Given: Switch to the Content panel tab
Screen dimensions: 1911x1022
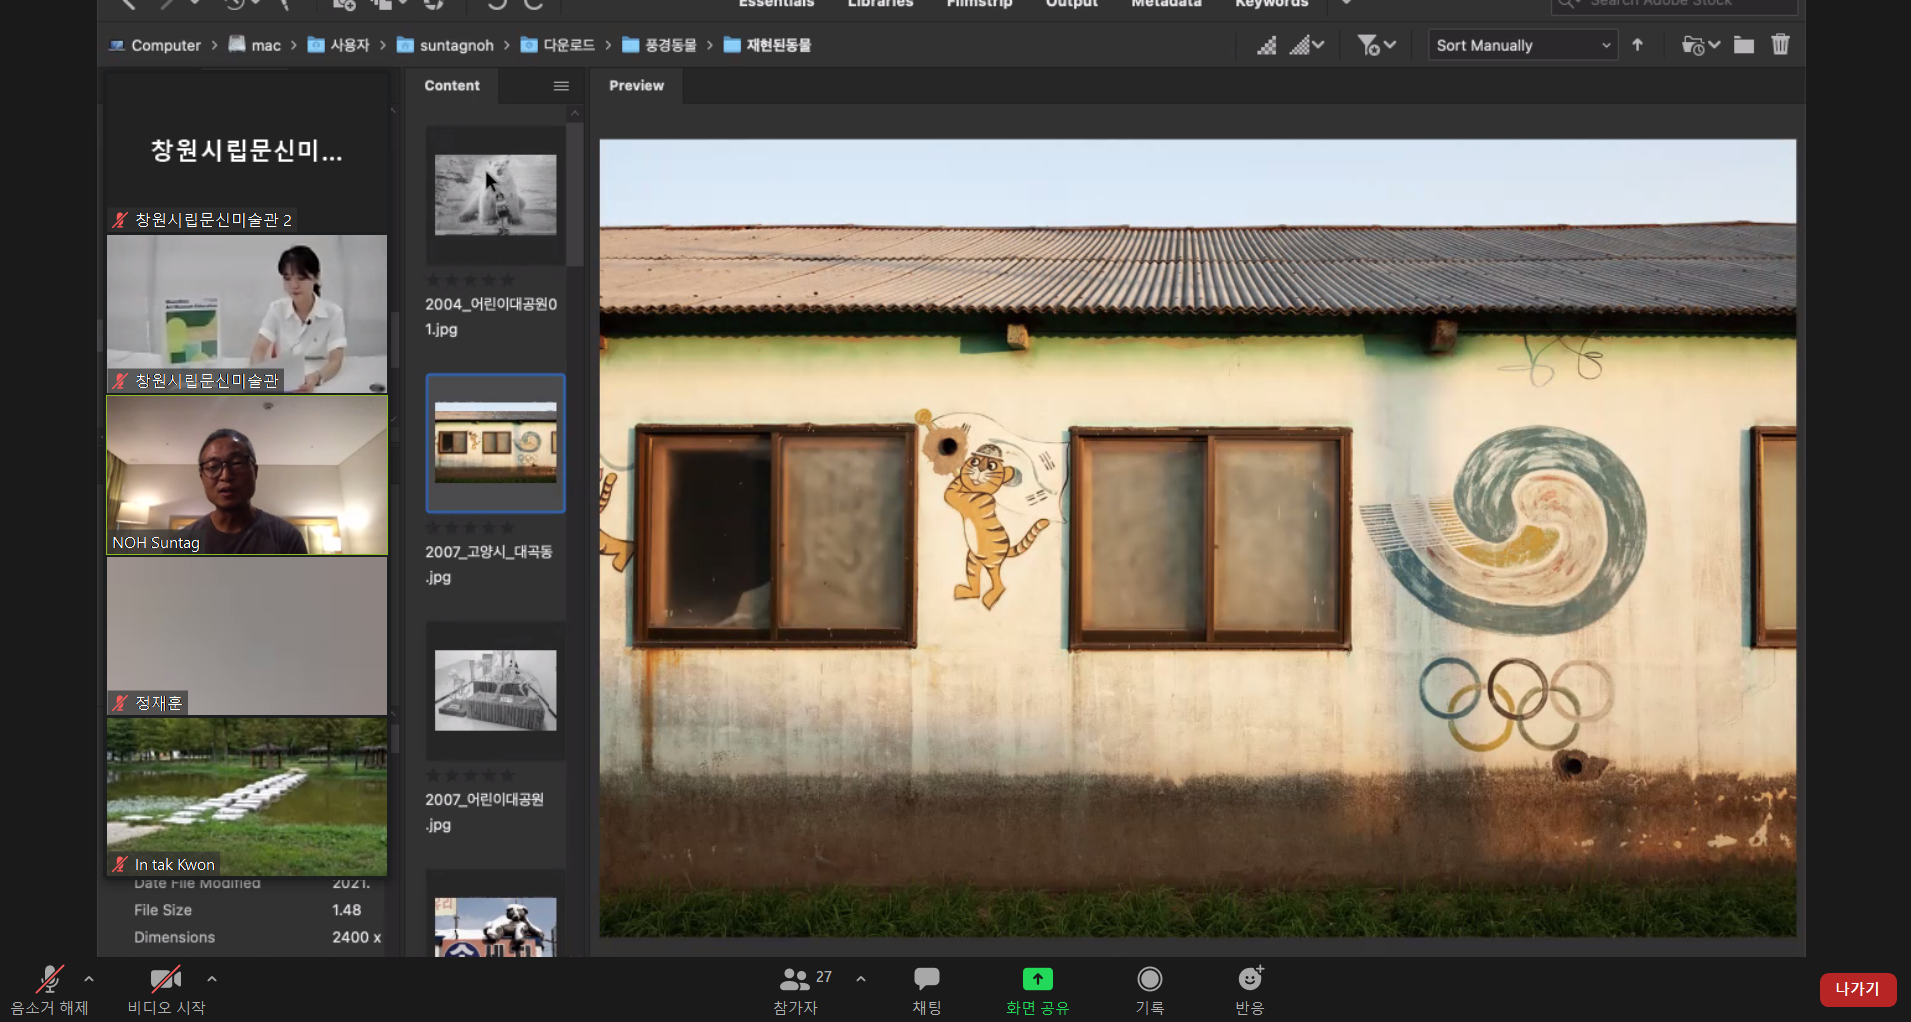Looking at the screenshot, I should click(x=452, y=86).
